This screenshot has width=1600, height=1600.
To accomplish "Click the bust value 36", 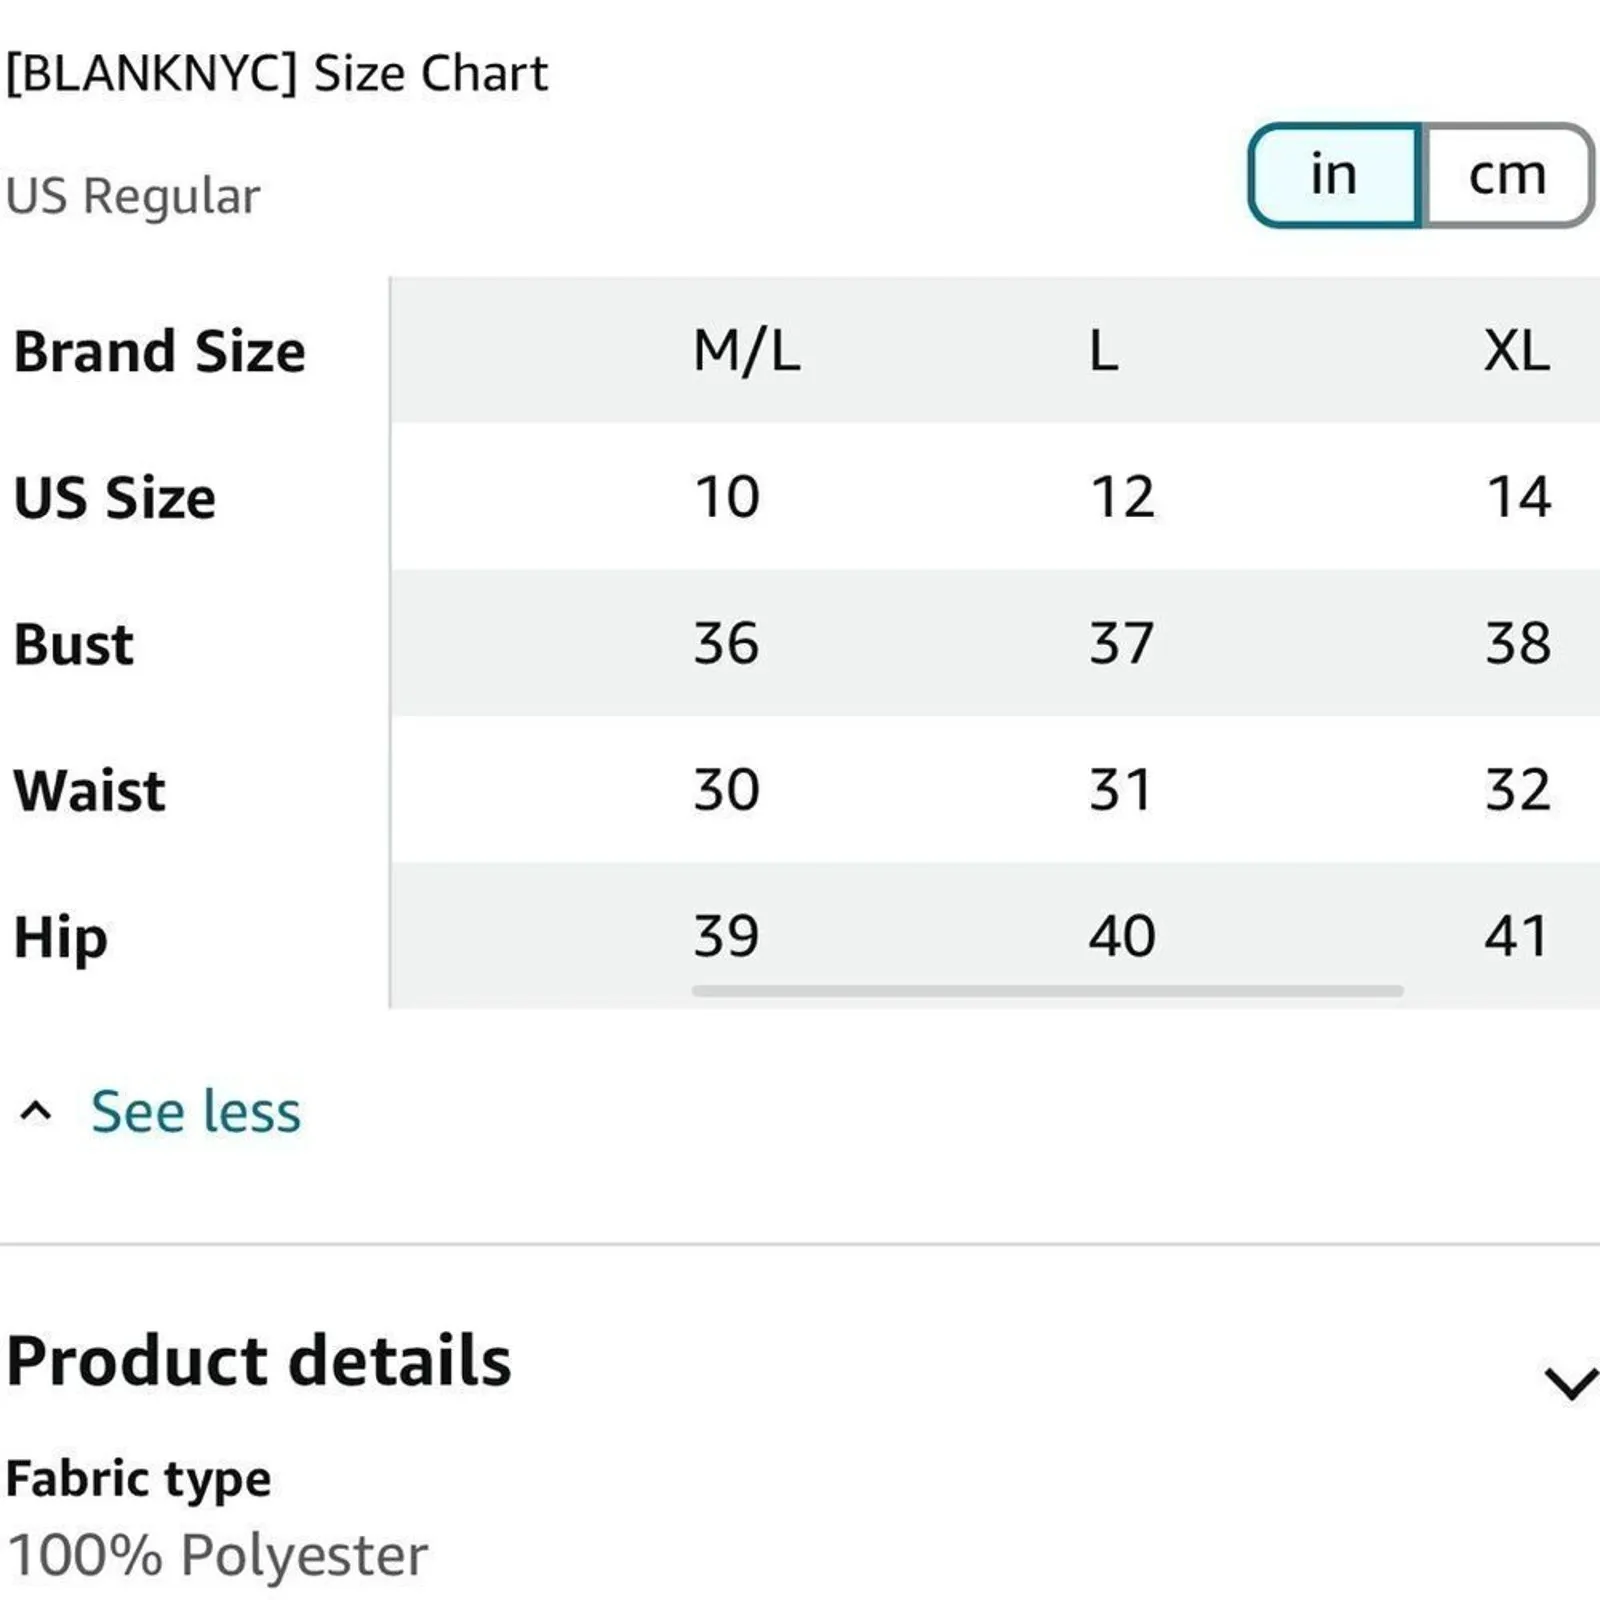I will pos(727,643).
